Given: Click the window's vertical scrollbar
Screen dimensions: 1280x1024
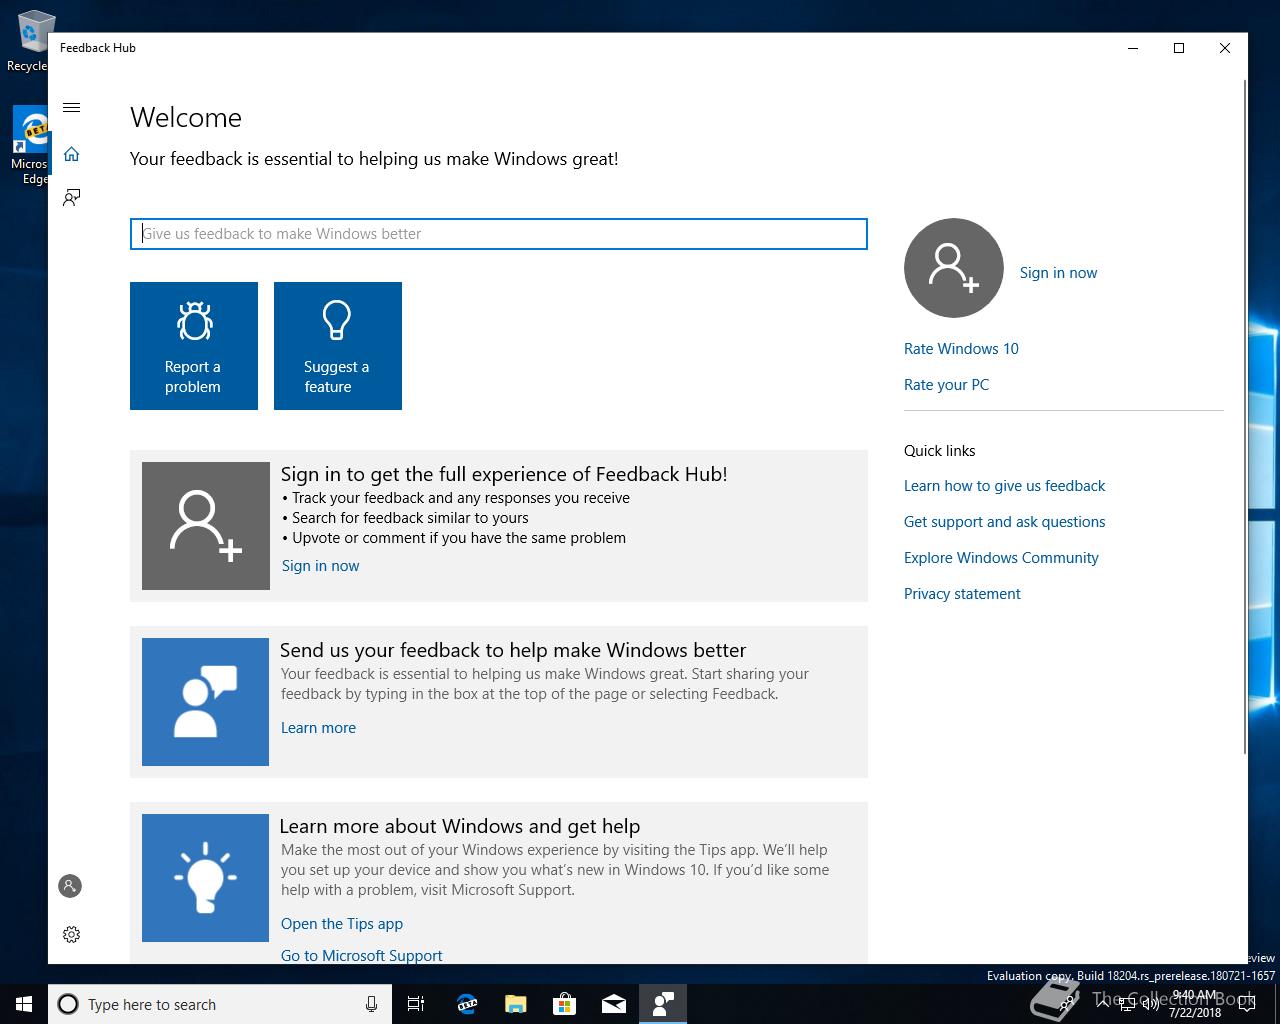Looking at the screenshot, I should click(x=1243, y=415).
